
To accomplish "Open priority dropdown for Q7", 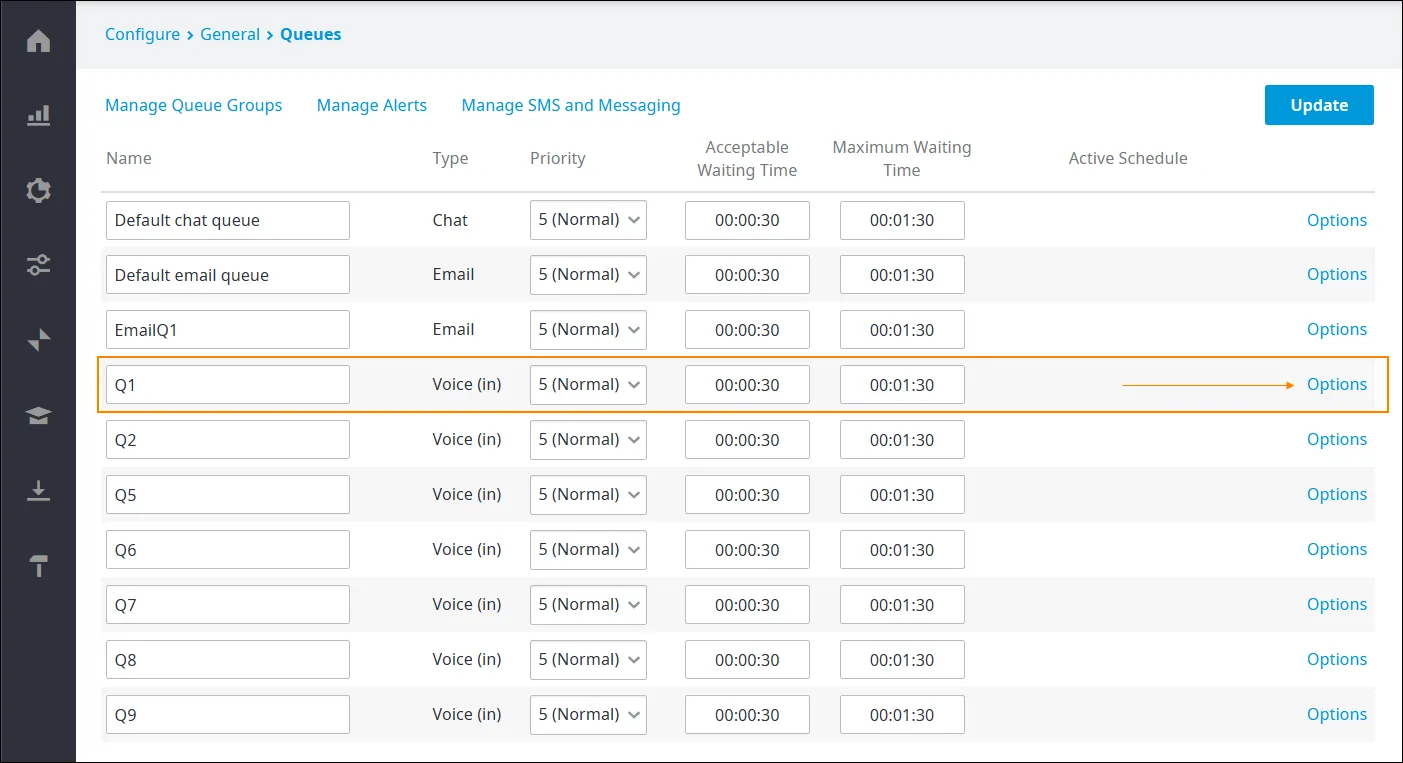I will [x=588, y=605].
